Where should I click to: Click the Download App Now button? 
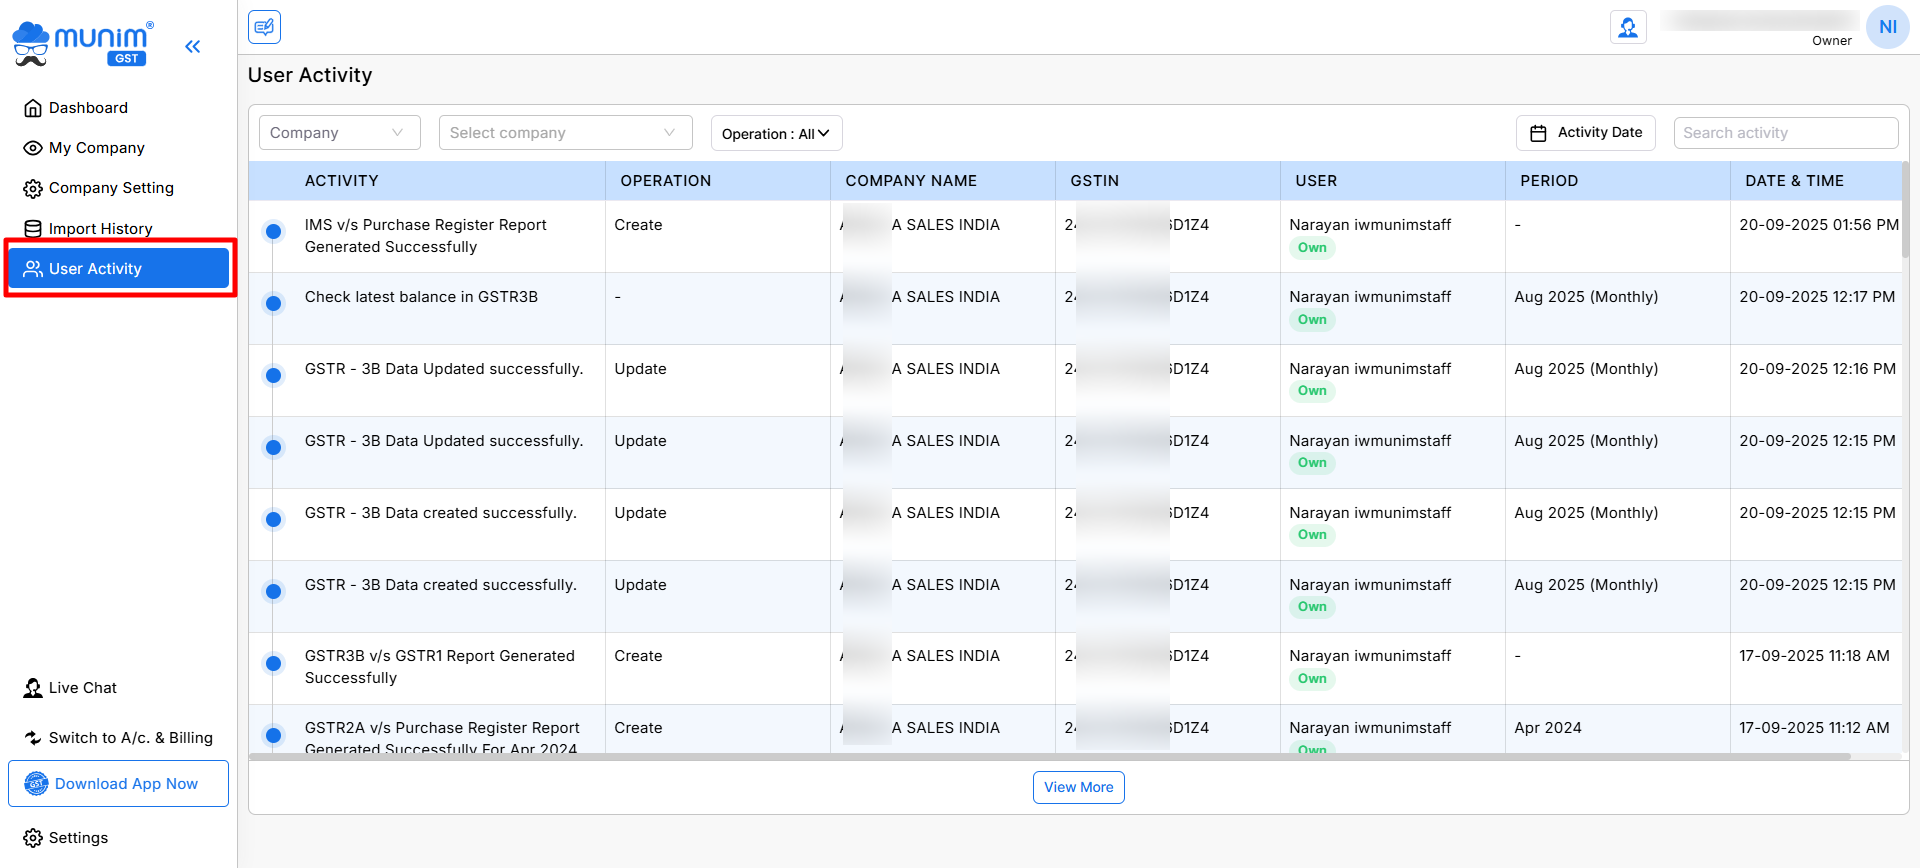[118, 784]
